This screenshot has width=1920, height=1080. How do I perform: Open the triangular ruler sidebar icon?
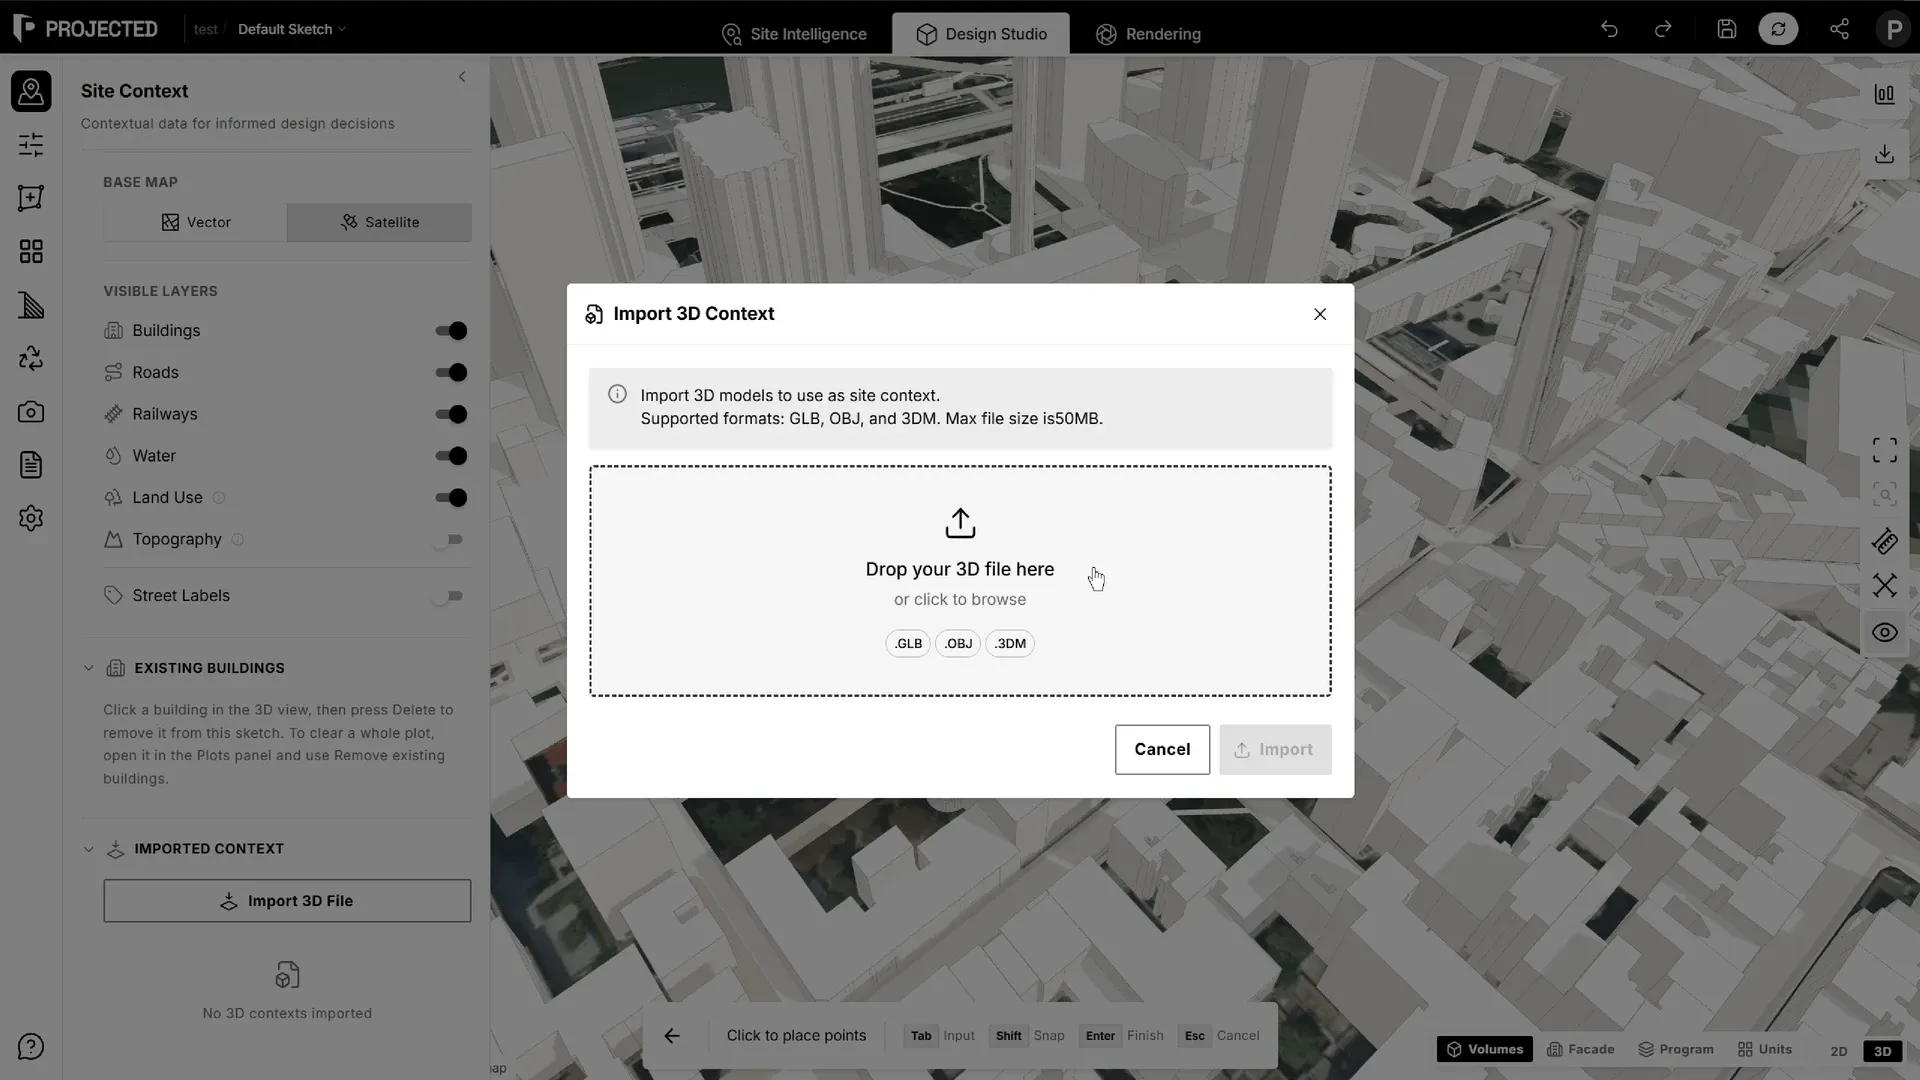click(x=31, y=305)
